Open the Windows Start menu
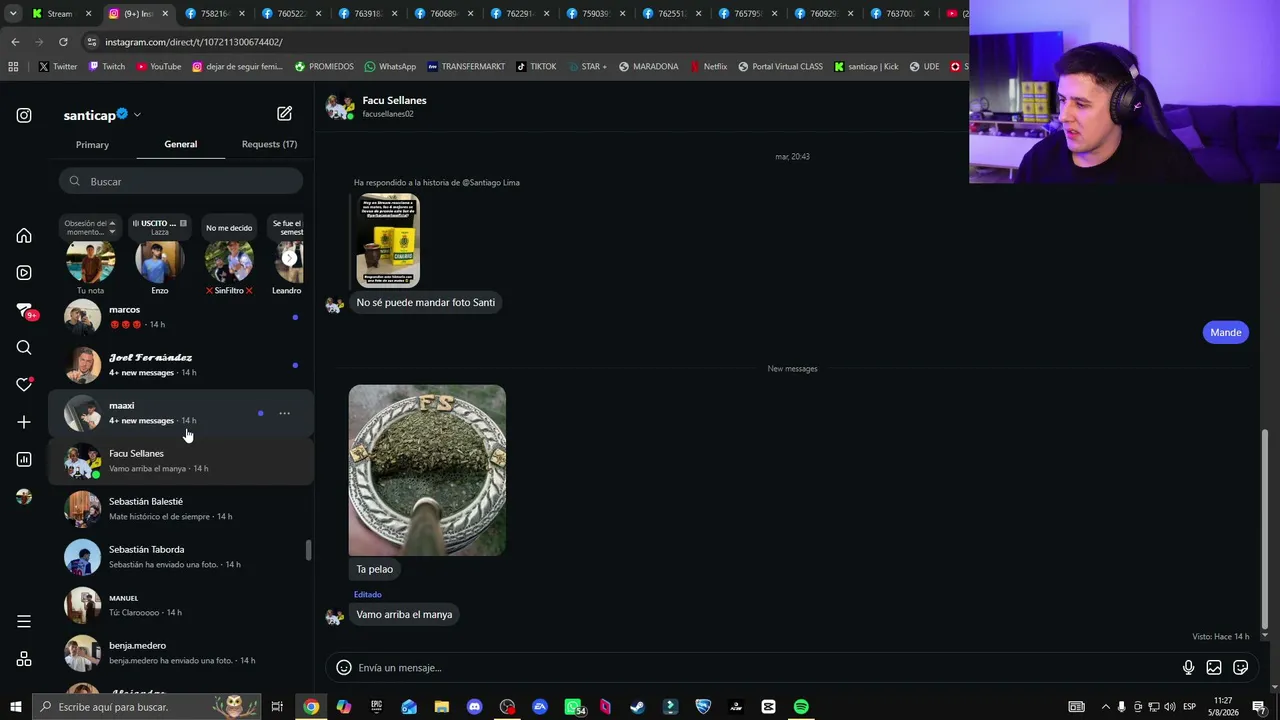This screenshot has width=1280, height=720. (x=16, y=707)
